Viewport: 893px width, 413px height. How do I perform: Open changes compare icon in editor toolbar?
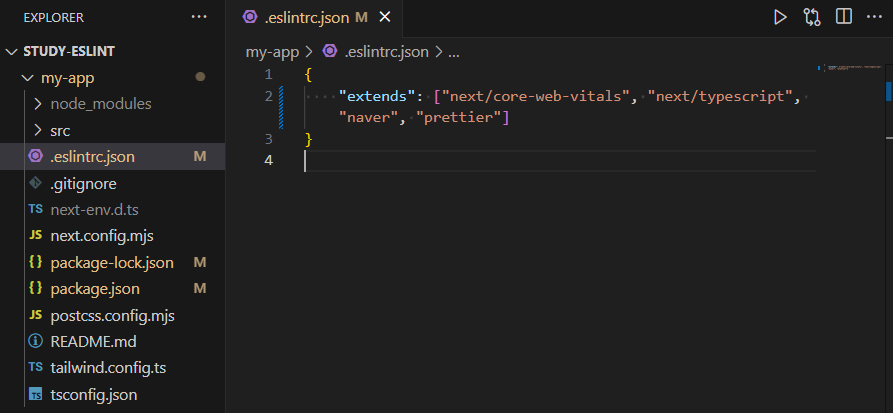pos(812,17)
